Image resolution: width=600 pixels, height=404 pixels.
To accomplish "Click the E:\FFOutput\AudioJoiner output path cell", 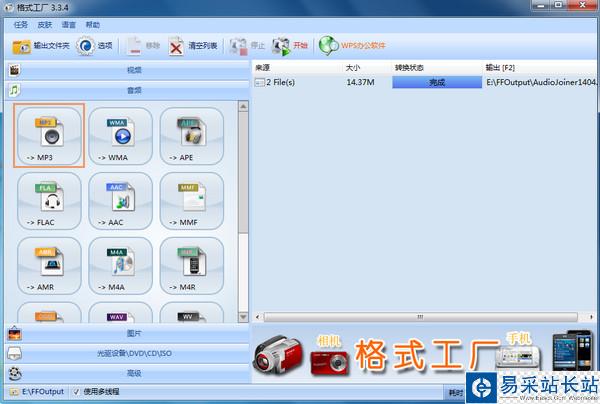I will click(541, 82).
